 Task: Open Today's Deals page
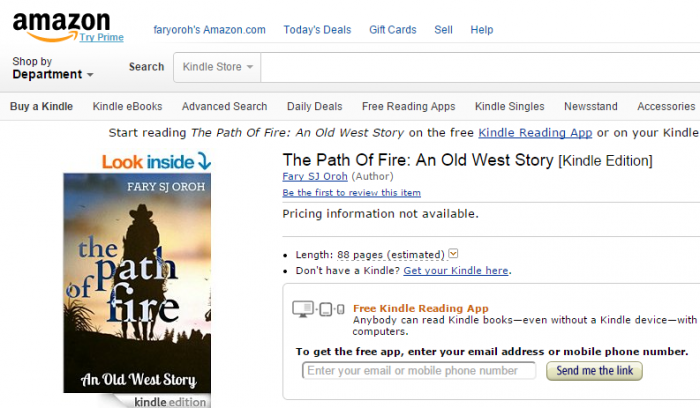click(317, 30)
